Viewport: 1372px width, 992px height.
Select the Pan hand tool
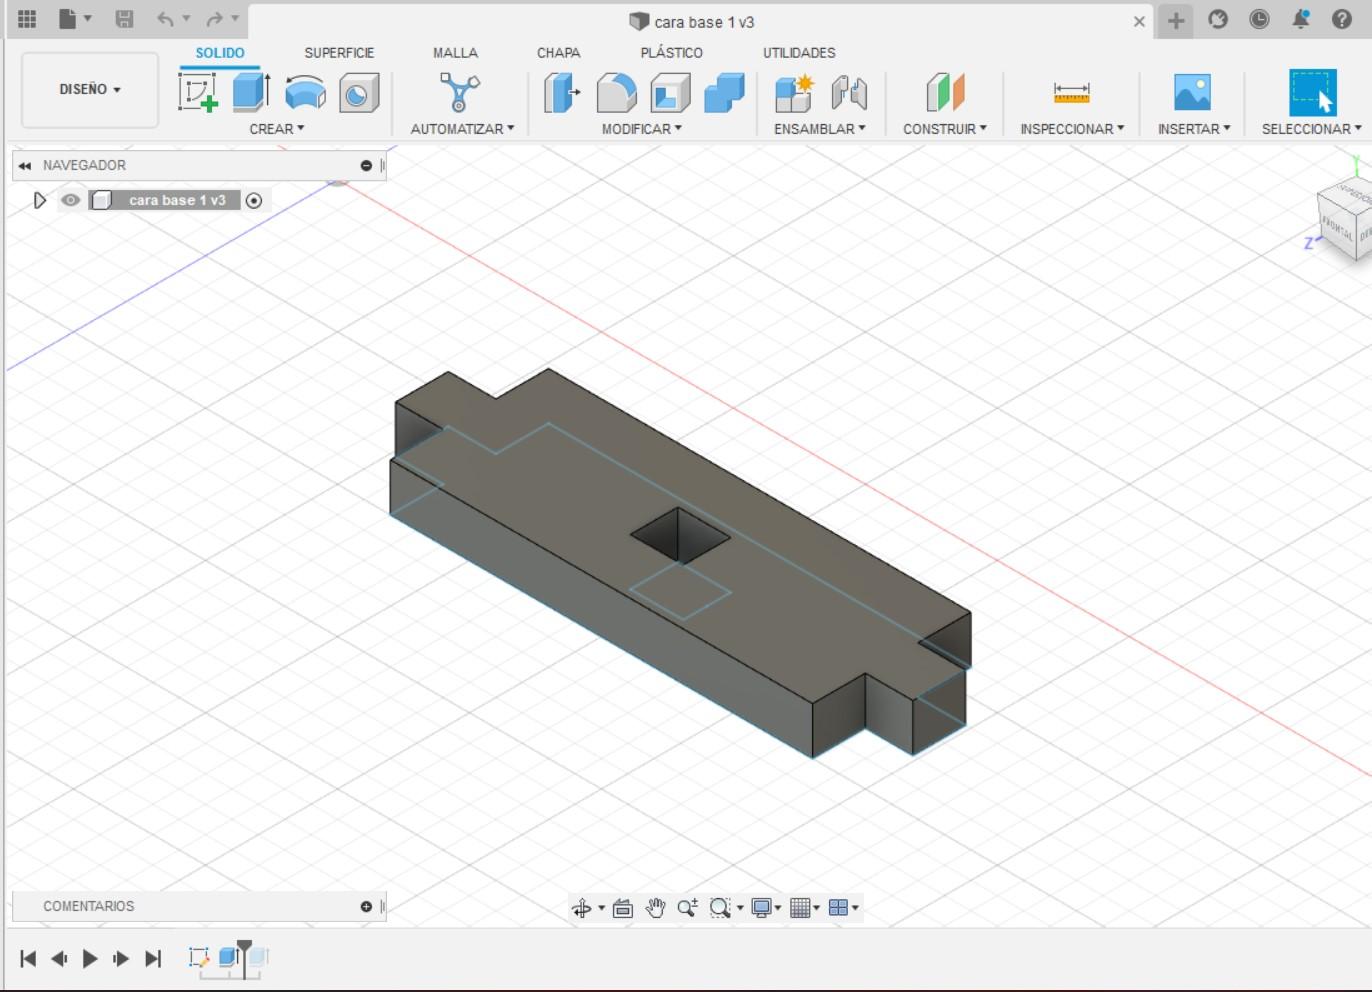point(656,908)
